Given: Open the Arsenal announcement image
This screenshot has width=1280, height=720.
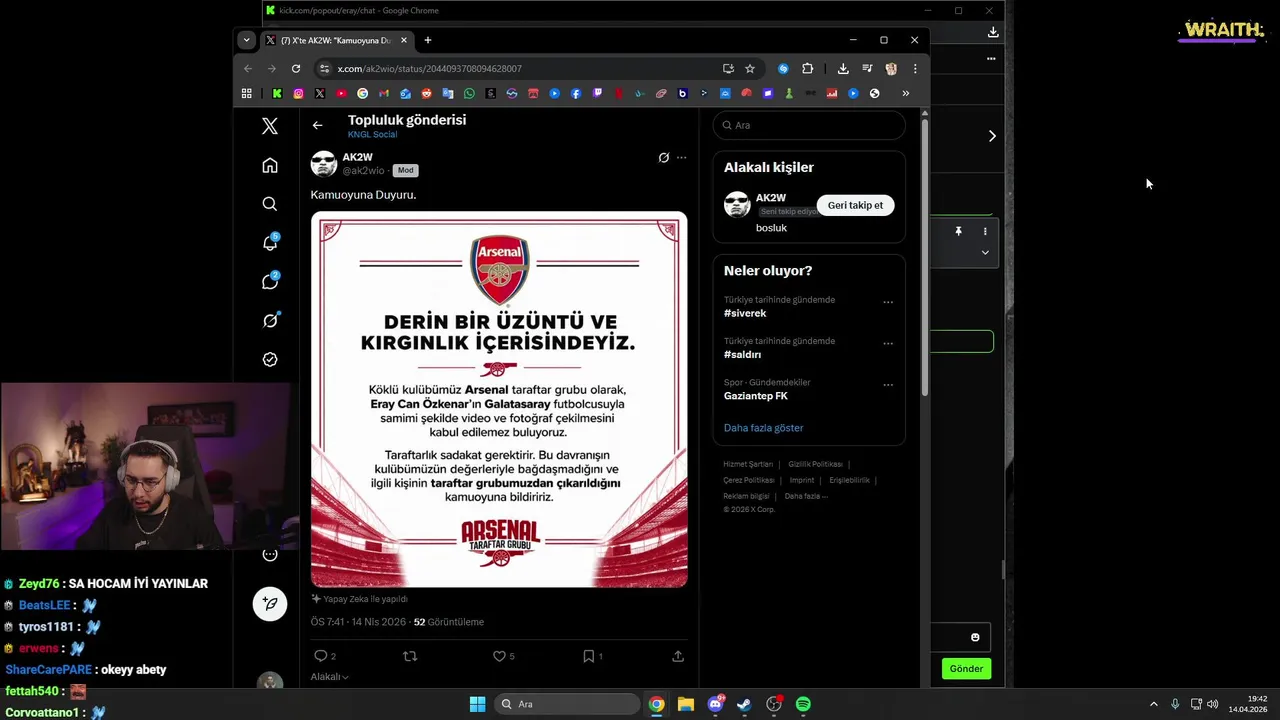Looking at the screenshot, I should point(499,400).
